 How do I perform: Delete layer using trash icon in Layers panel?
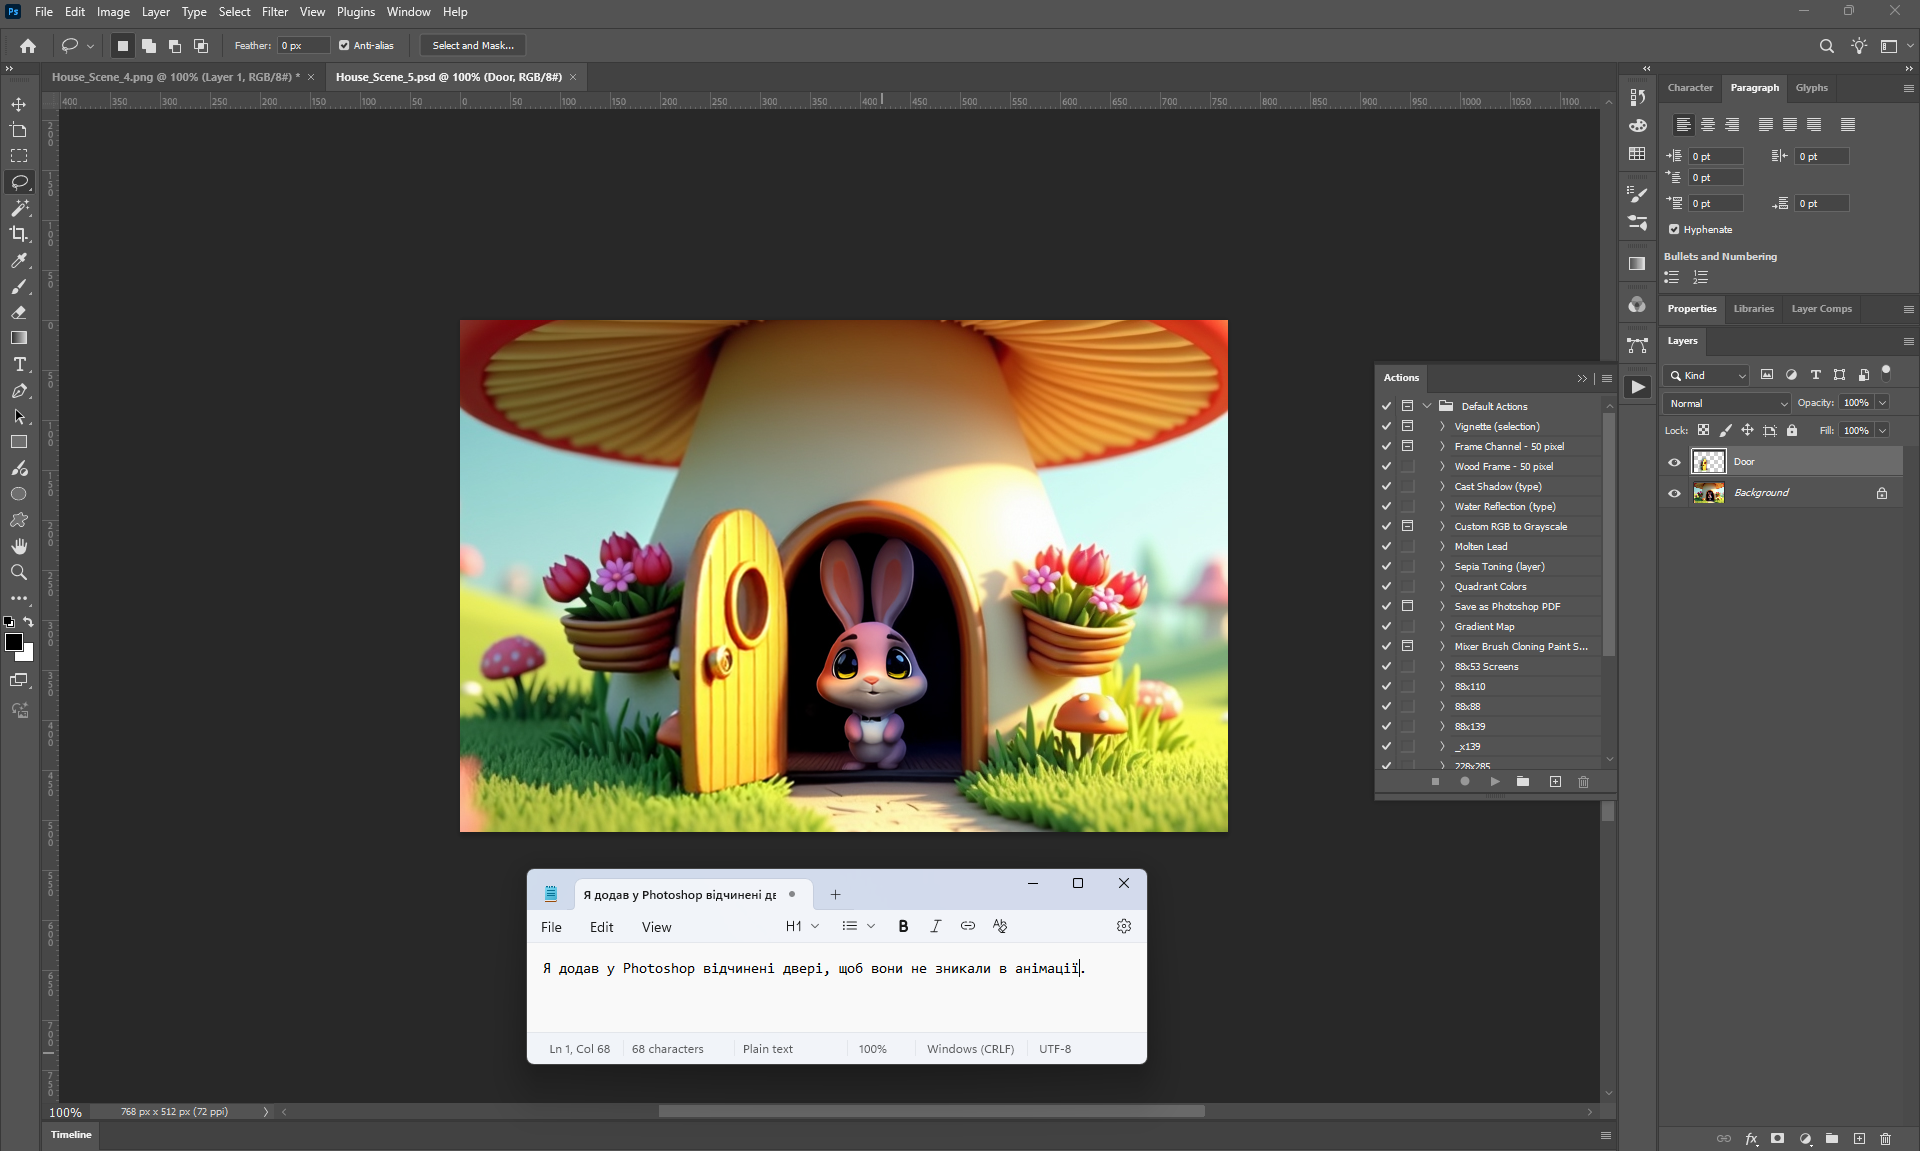pos(1885,1138)
